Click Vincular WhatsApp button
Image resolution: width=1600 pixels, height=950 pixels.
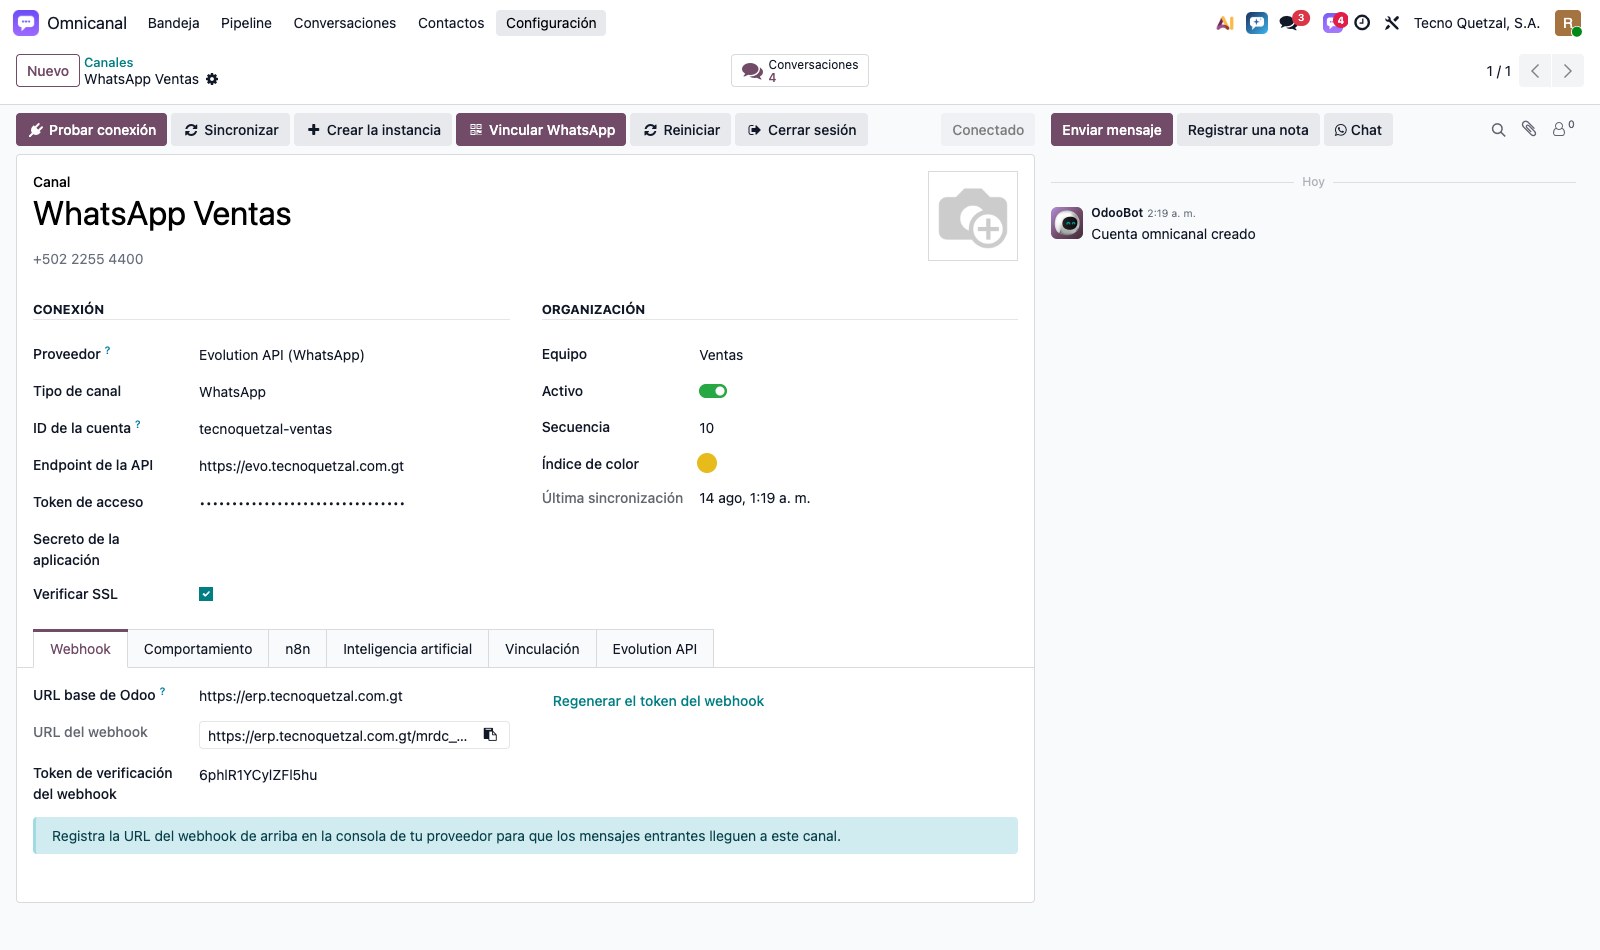[541, 130]
